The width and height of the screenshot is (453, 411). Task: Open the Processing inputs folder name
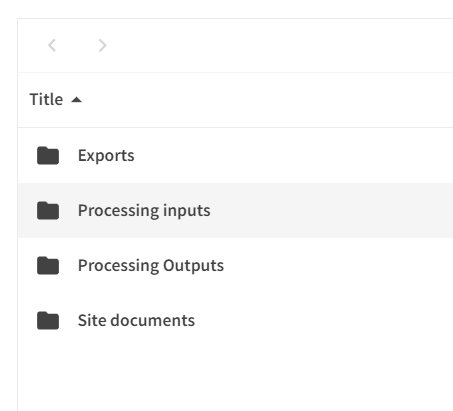click(144, 211)
